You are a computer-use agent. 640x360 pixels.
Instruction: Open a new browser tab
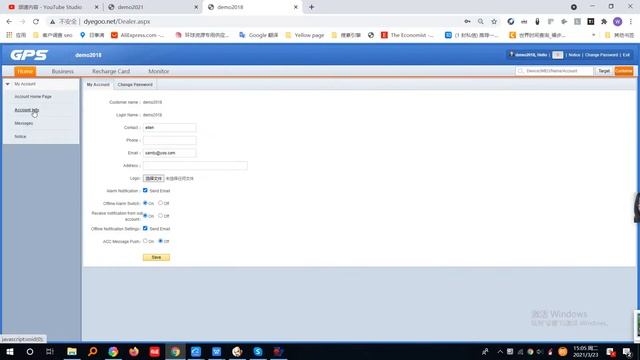click(x=311, y=7)
